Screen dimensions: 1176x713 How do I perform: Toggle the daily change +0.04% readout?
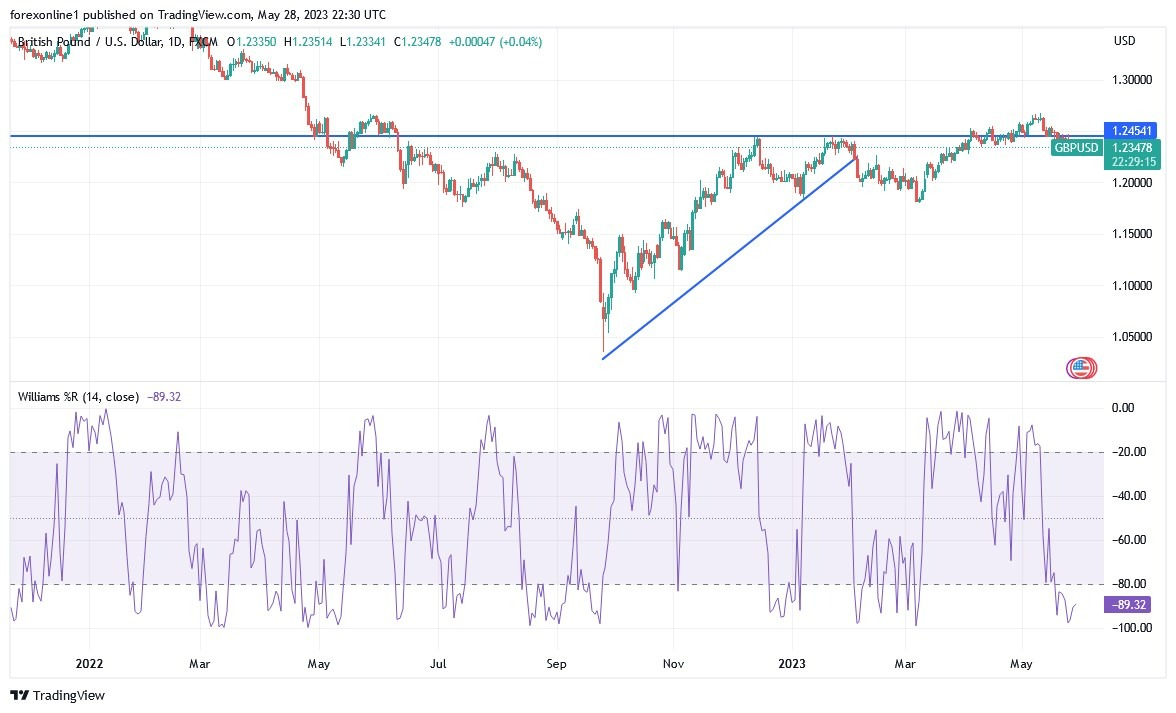(519, 42)
